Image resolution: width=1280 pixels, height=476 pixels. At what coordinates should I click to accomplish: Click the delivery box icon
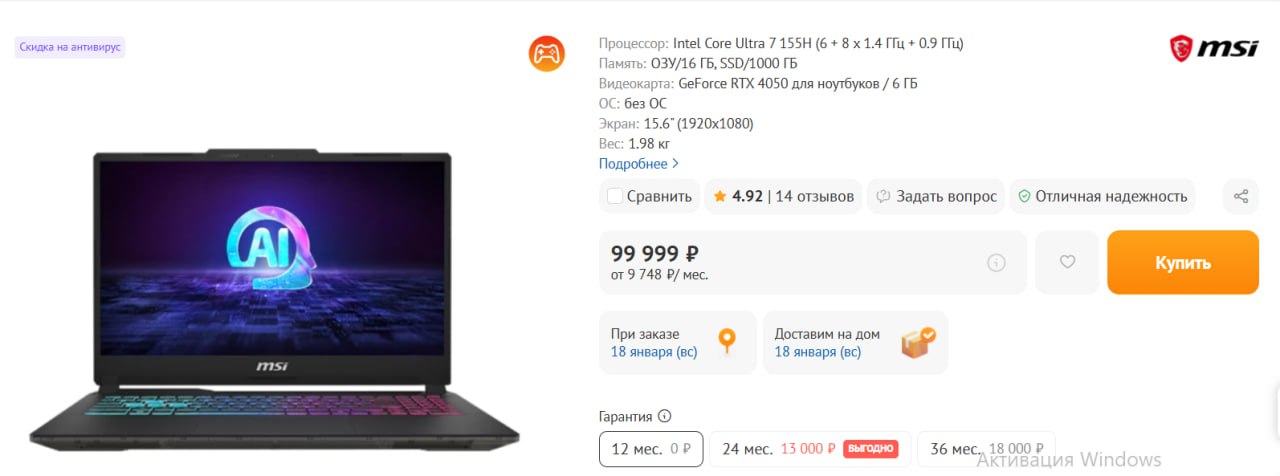point(918,342)
